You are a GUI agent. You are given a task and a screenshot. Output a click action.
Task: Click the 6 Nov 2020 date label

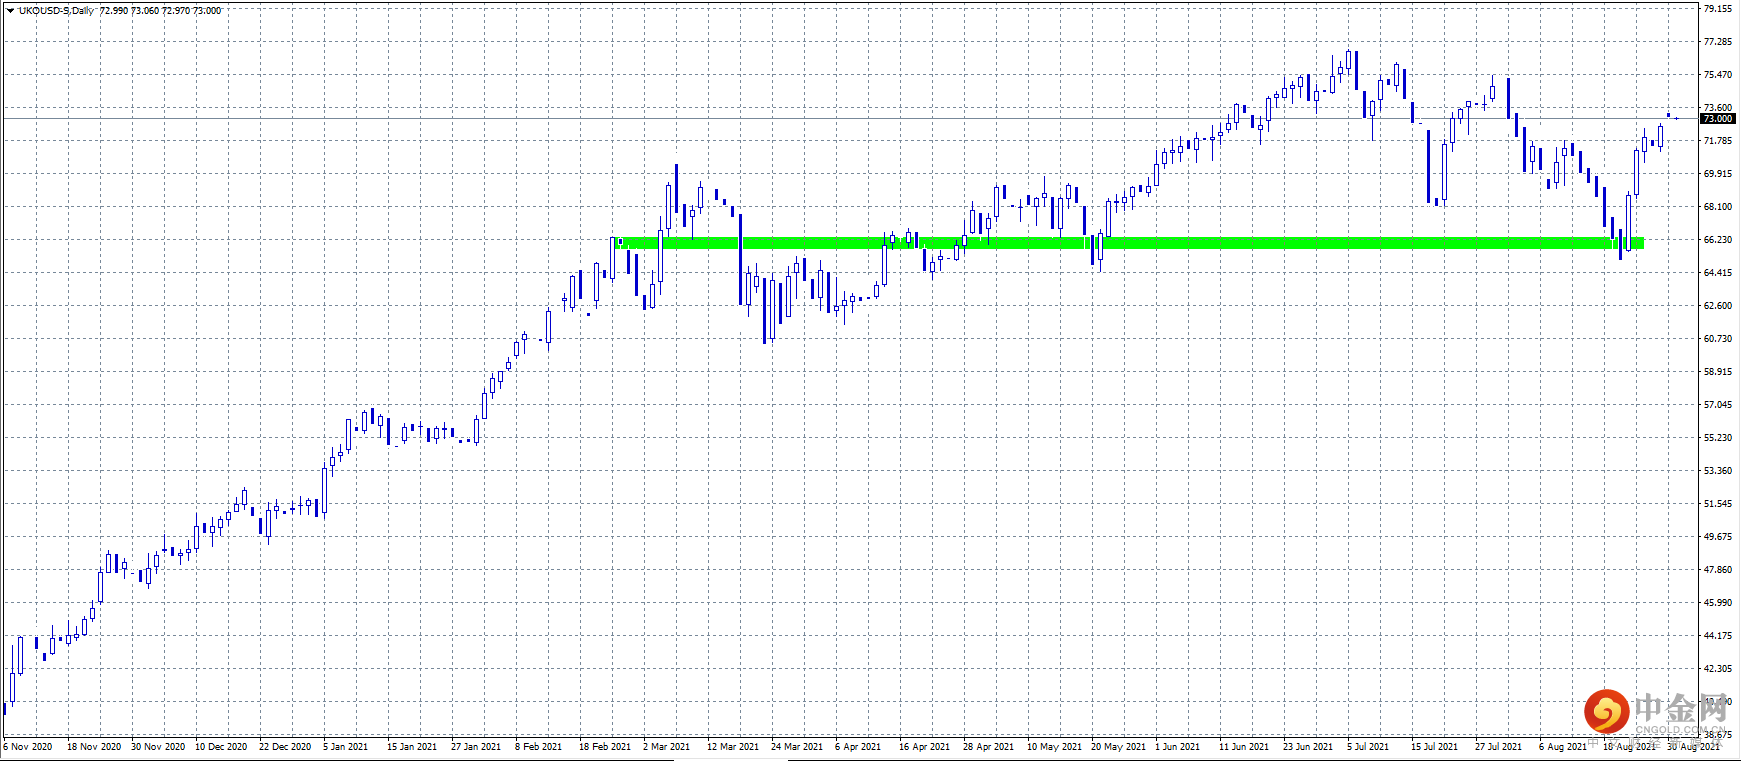pos(28,746)
